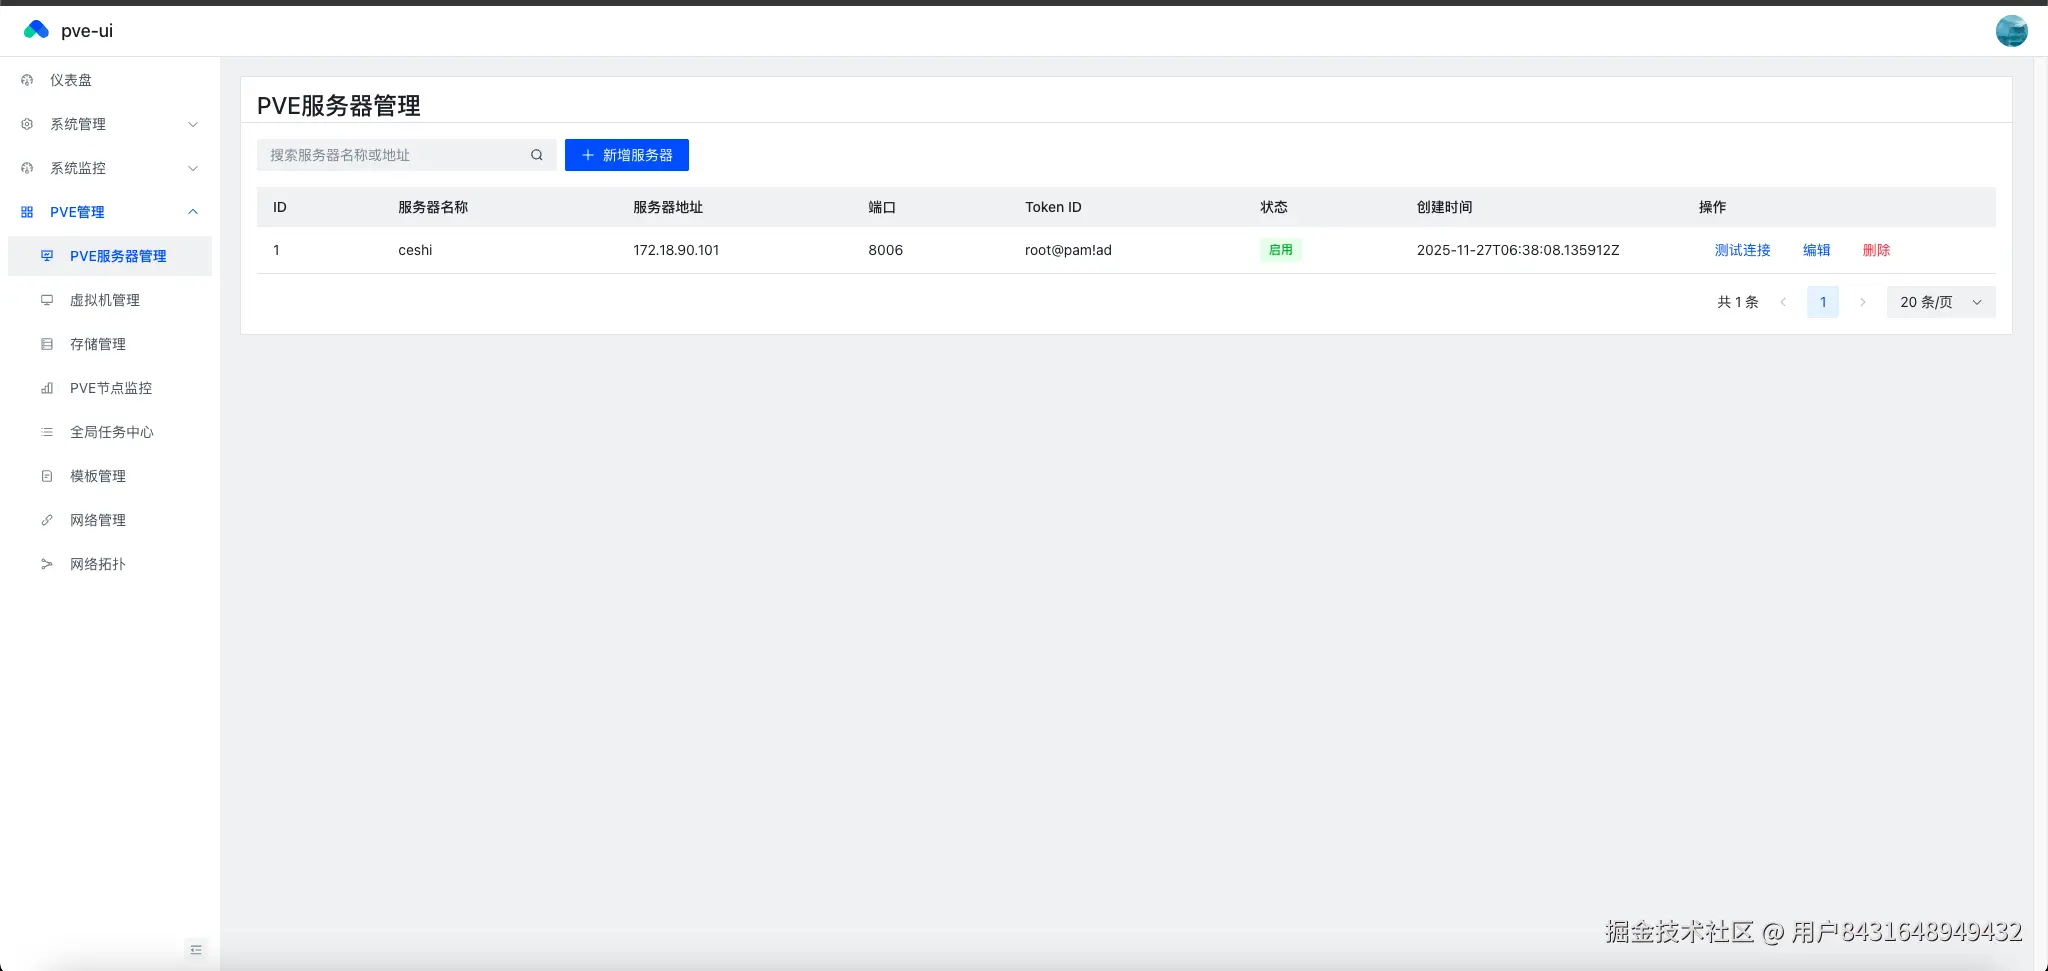This screenshot has width=2048, height=971.
Task: Open 模板管理 in the sidebar
Action: point(110,476)
